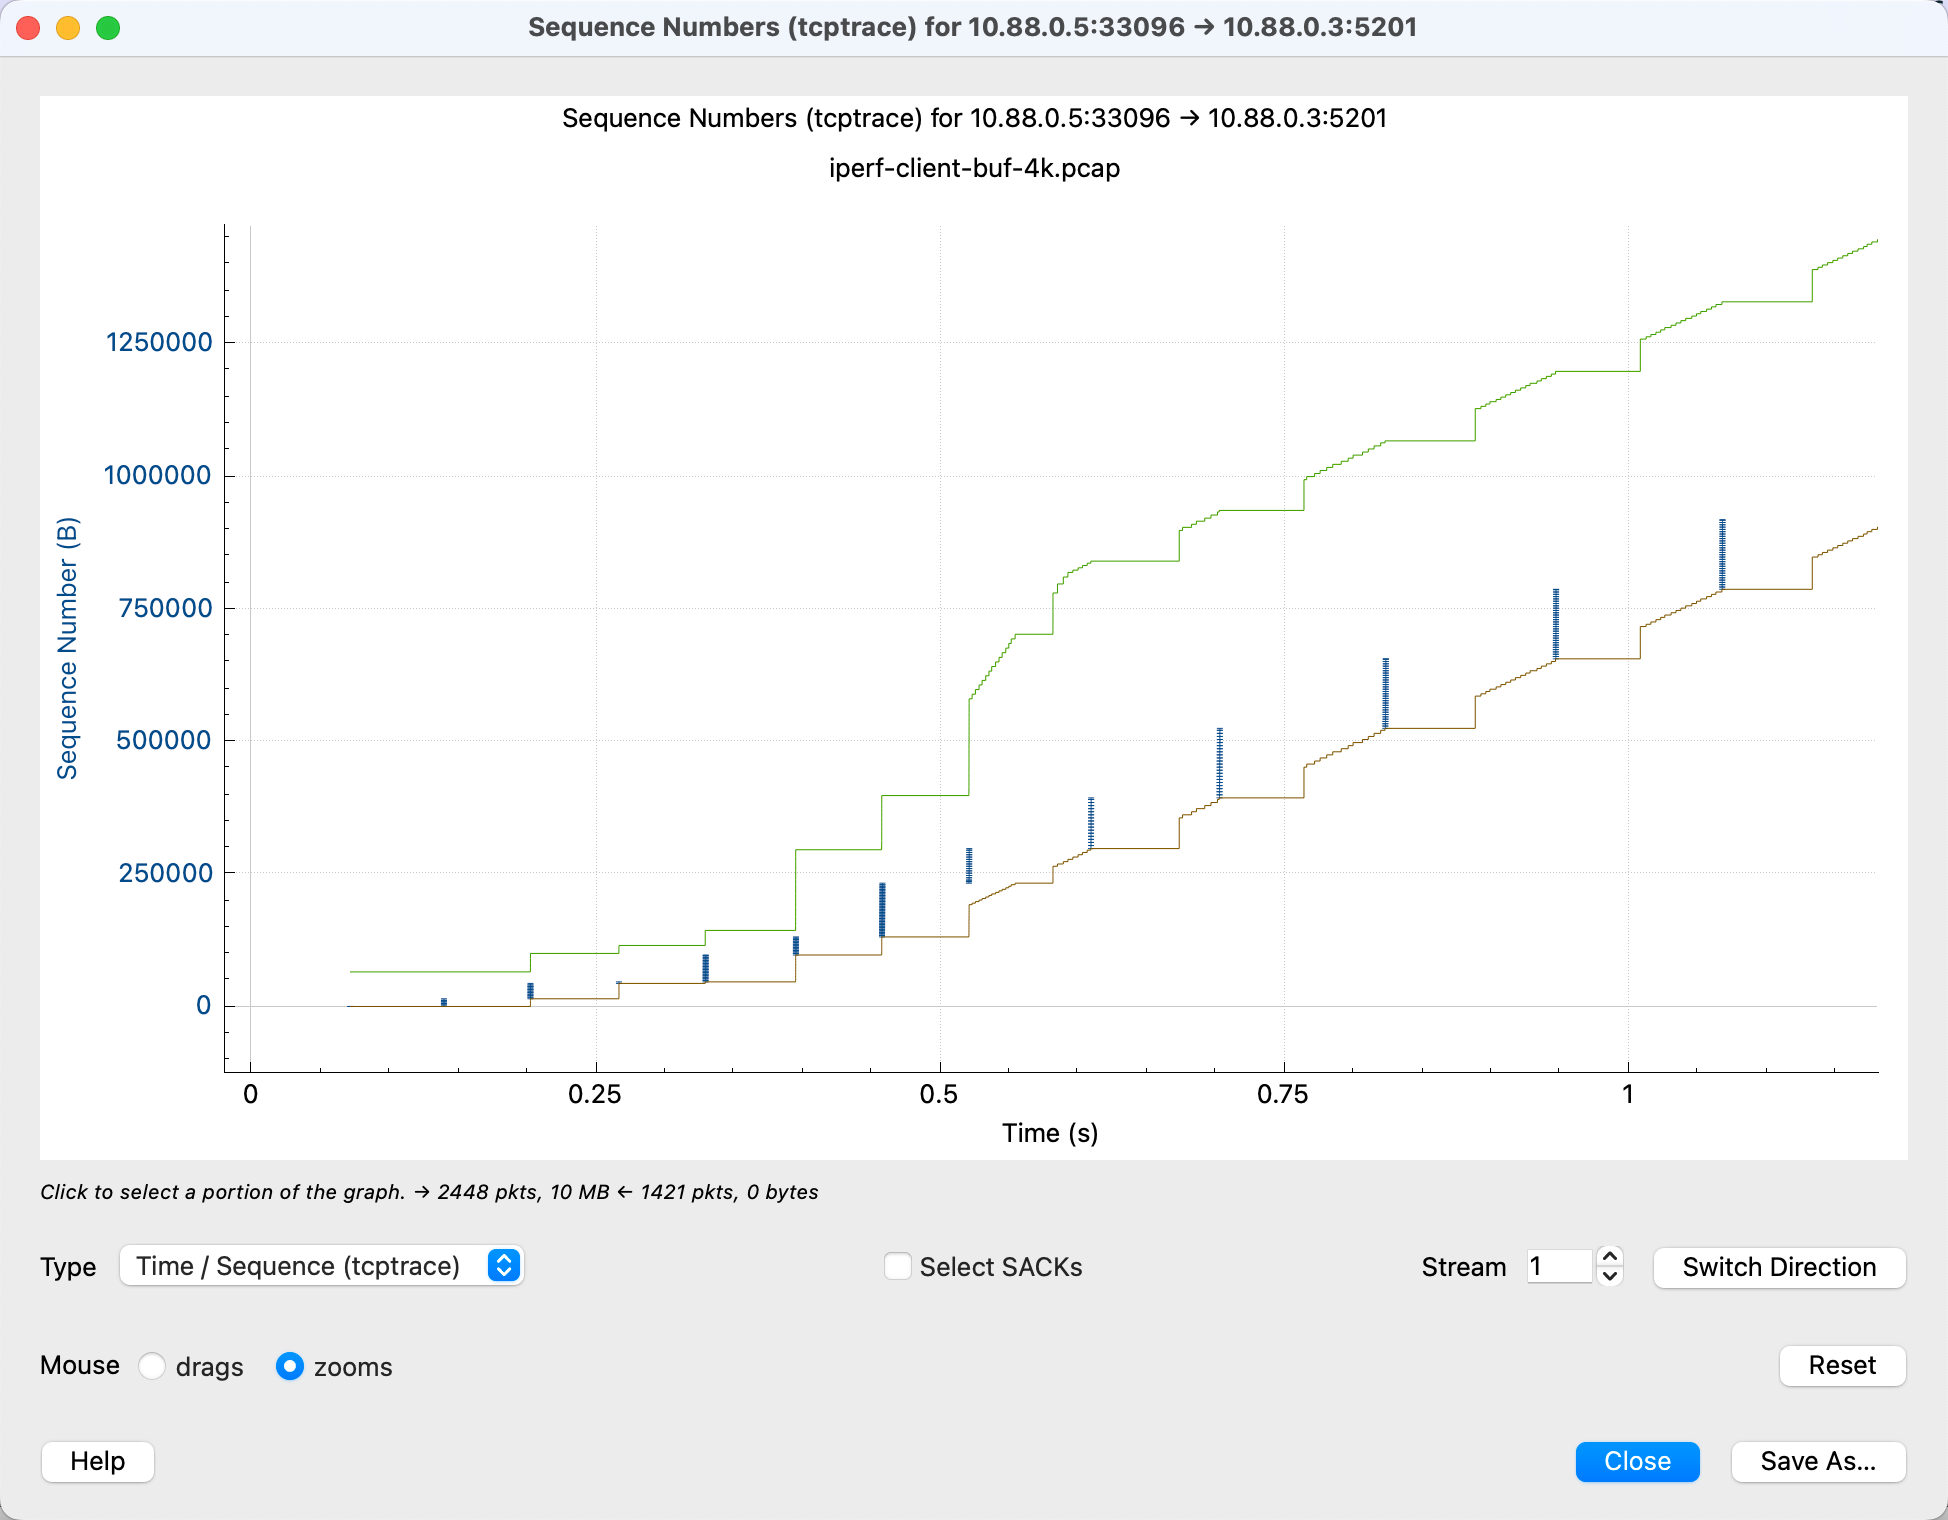Click the red window close button
The height and width of the screenshot is (1520, 1948).
29,28
